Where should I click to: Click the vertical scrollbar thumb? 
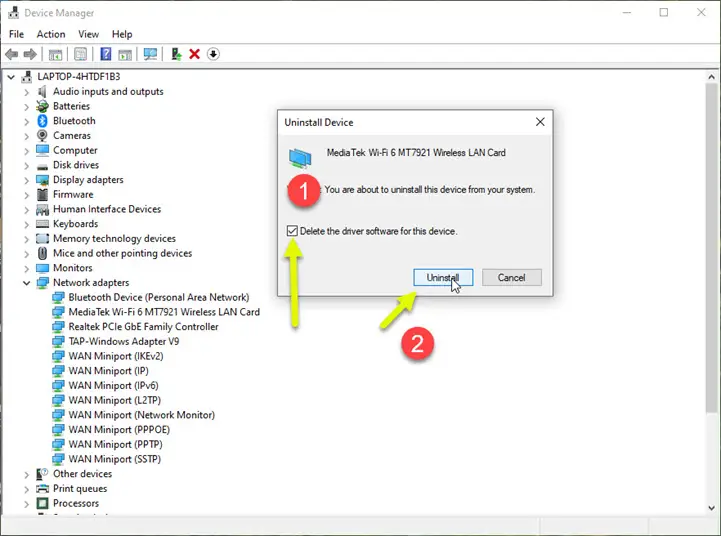tap(711, 248)
